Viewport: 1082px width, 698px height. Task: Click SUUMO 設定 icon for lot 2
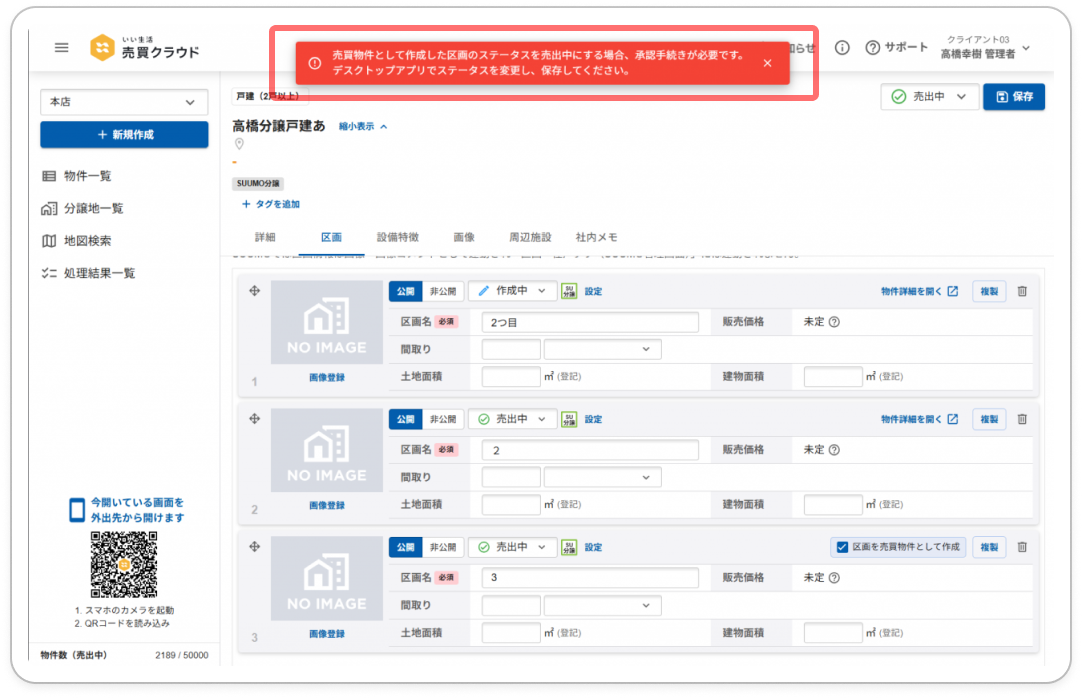(569, 419)
